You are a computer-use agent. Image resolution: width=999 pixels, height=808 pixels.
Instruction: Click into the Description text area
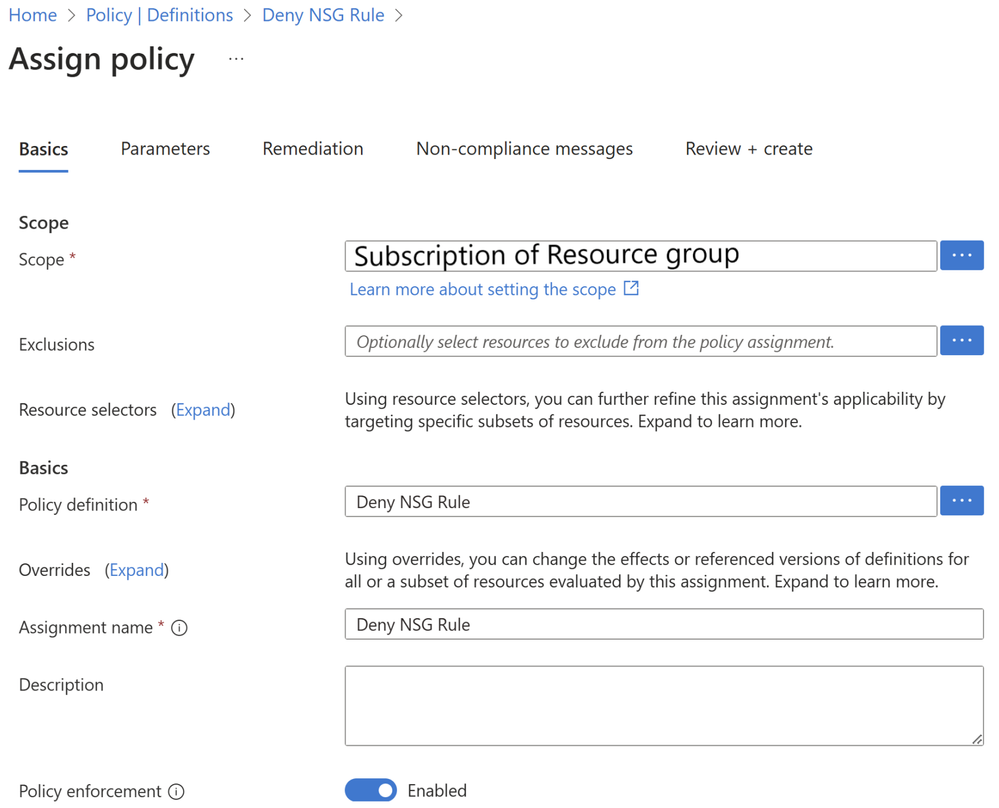coord(664,705)
